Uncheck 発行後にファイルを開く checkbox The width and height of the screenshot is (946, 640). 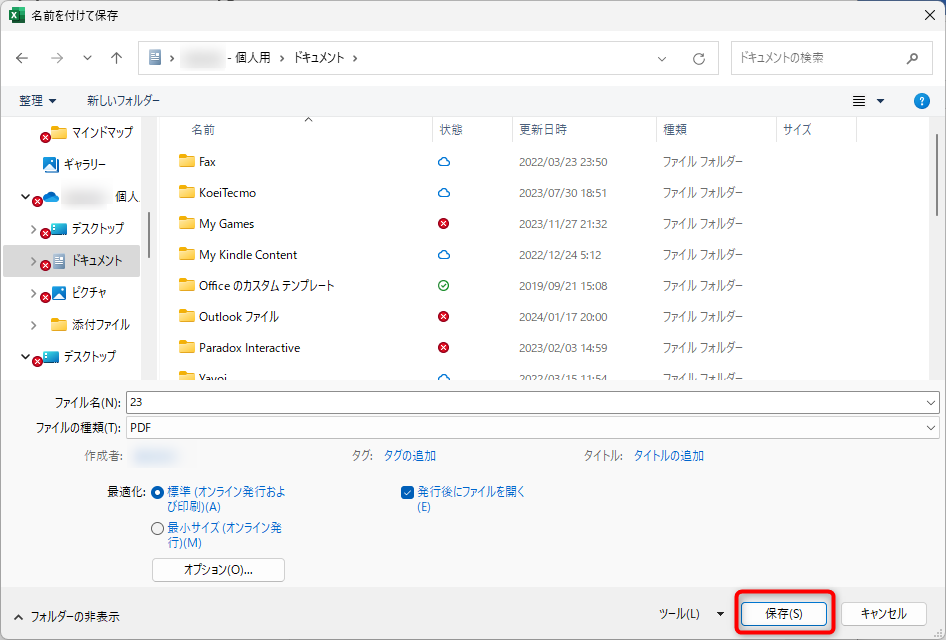(407, 493)
